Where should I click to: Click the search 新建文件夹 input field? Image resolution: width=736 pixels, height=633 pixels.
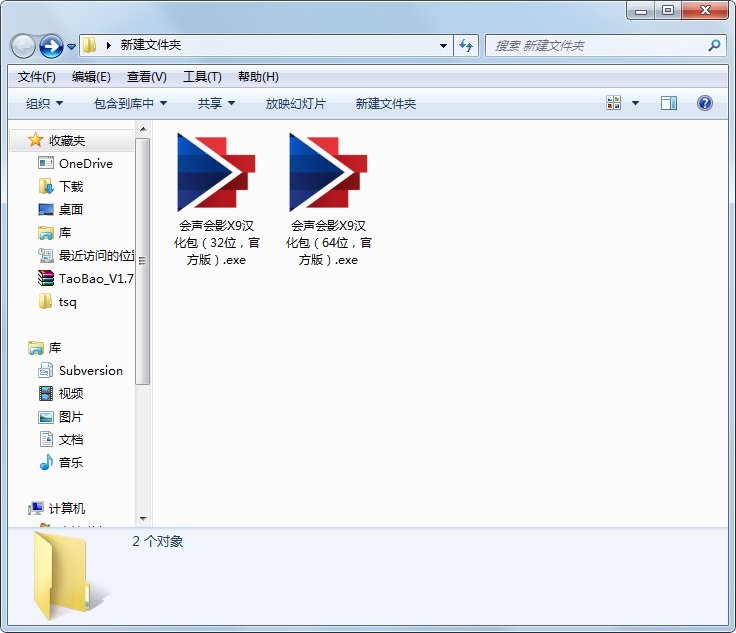(595, 46)
